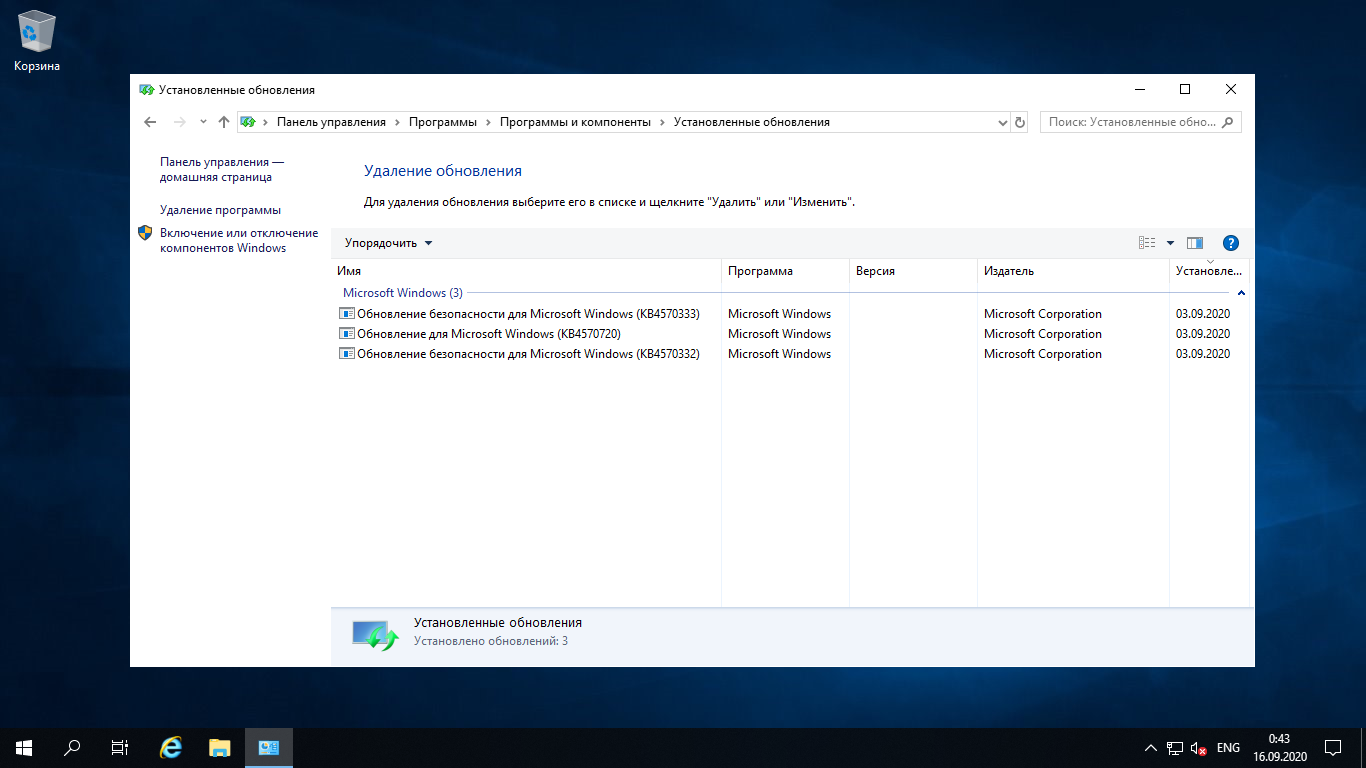This screenshot has width=1366, height=768.
Task: Open the clock showing 0:43
Action: click(1279, 747)
